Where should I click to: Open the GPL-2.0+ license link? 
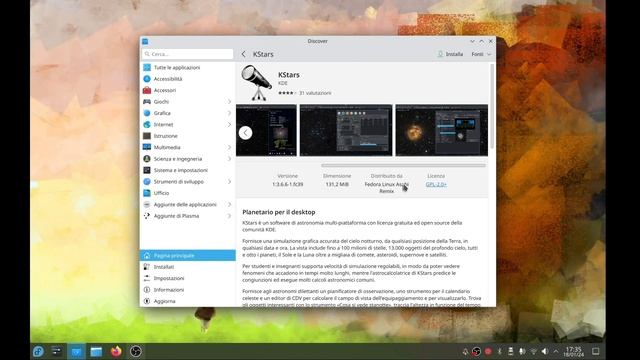436,184
